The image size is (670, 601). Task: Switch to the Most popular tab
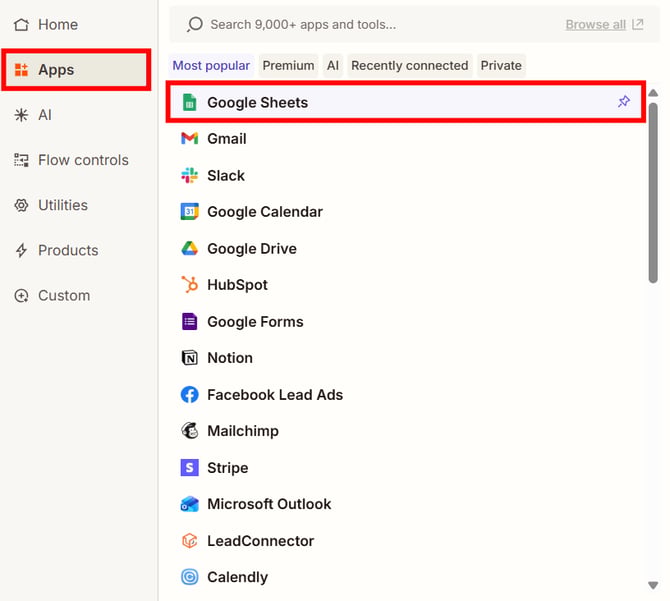(x=211, y=66)
